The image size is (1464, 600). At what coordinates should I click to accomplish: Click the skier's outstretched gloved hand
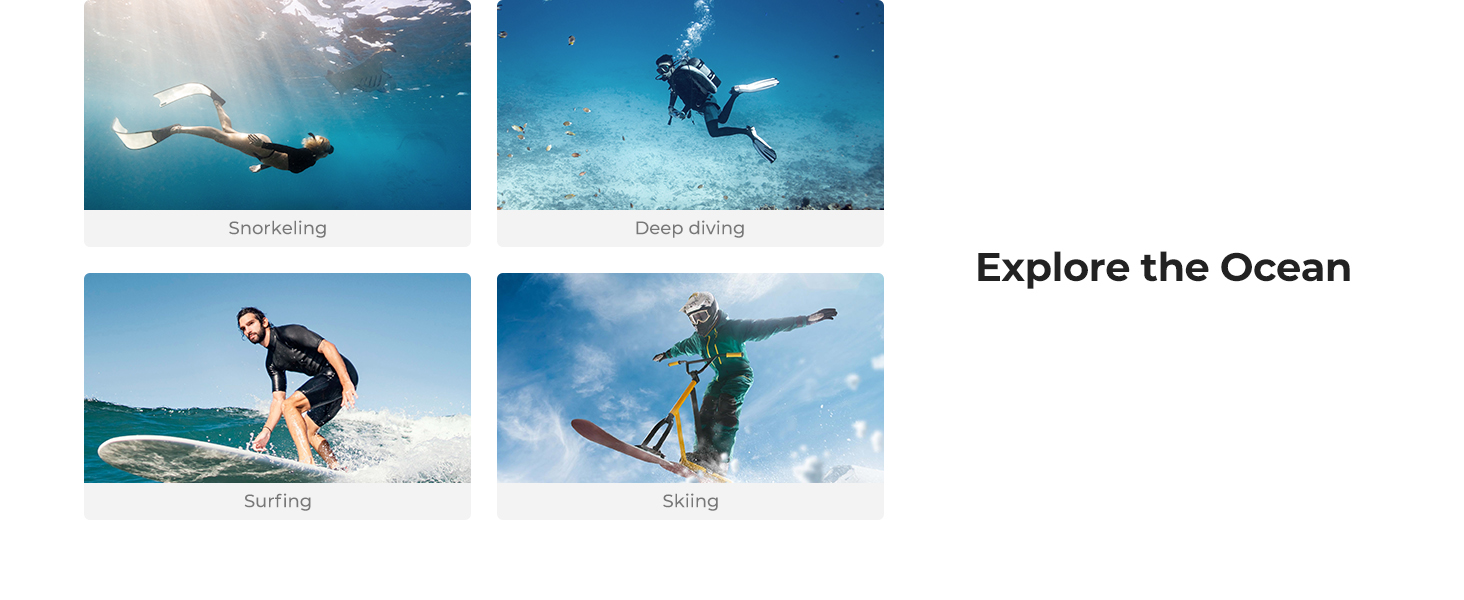coord(822,315)
